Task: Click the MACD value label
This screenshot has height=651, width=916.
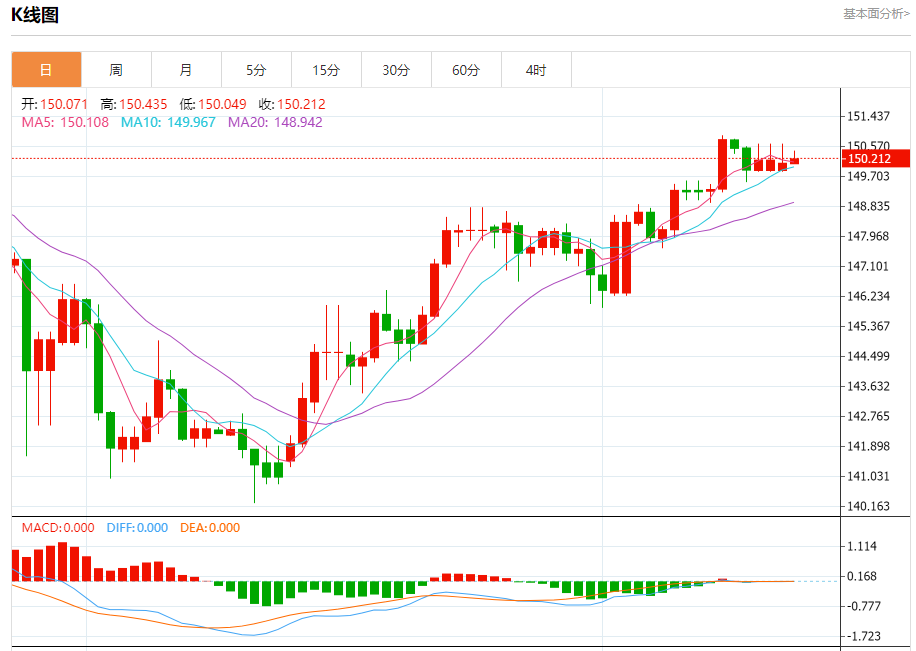Action: (58, 528)
